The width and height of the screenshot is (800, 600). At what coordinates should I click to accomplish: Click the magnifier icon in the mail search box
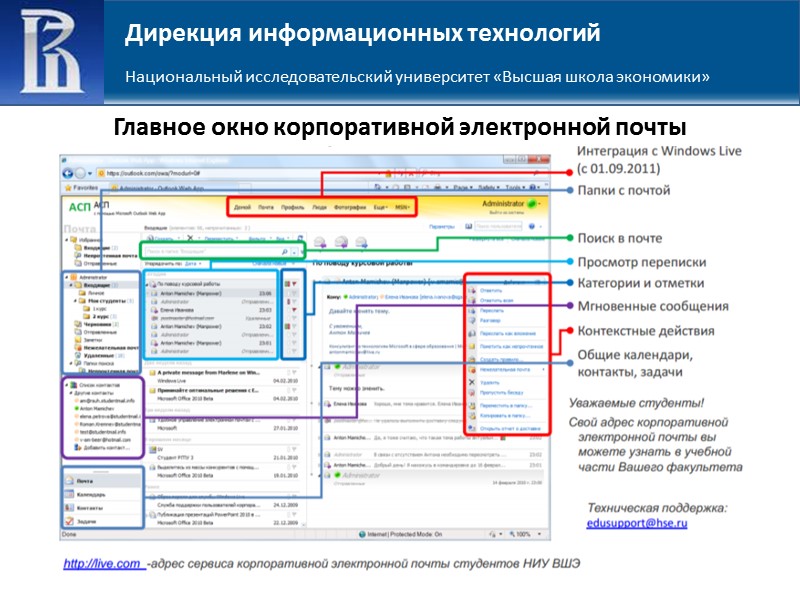click(285, 252)
